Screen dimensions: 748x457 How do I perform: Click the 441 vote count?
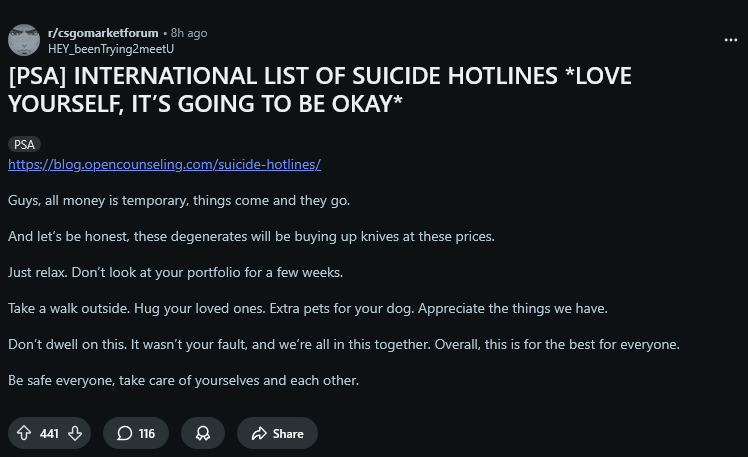[x=49, y=433]
